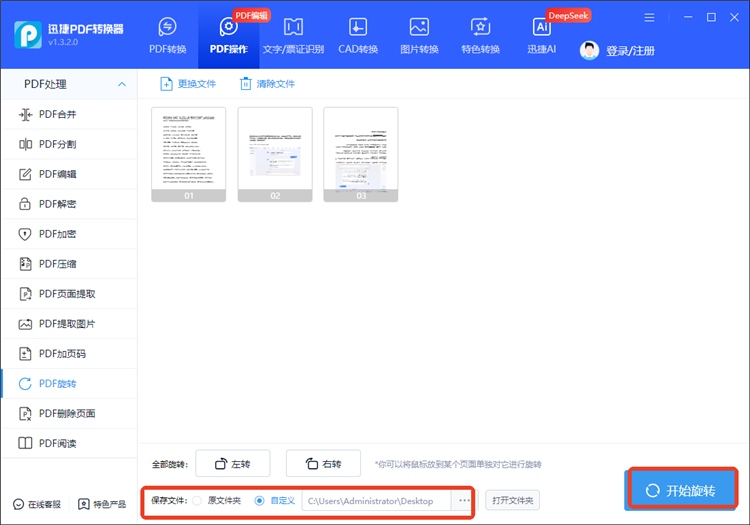750x525 pixels.
Task: Click the 清除文件 trash button
Action: pyautogui.click(x=267, y=84)
